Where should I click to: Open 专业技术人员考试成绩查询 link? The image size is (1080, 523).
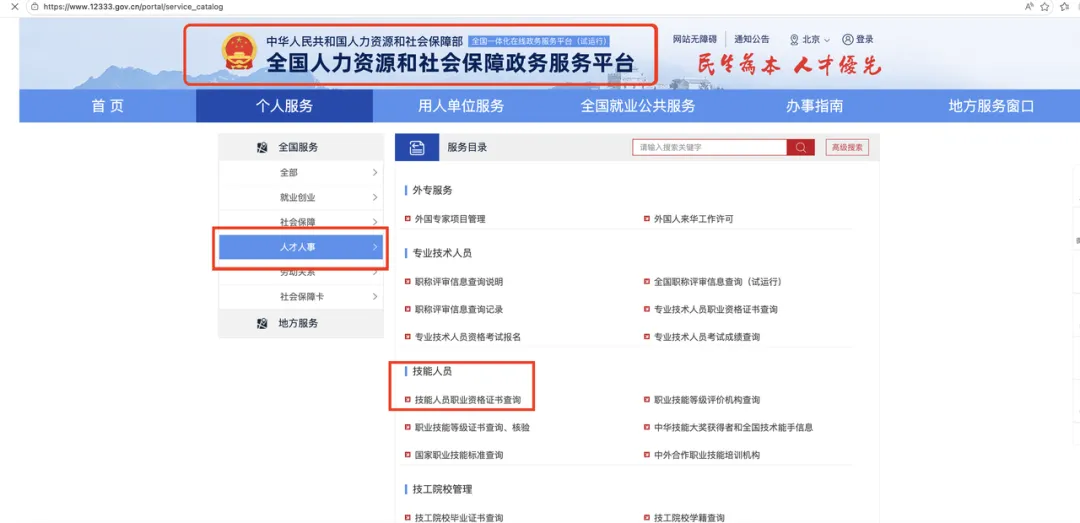pos(707,337)
